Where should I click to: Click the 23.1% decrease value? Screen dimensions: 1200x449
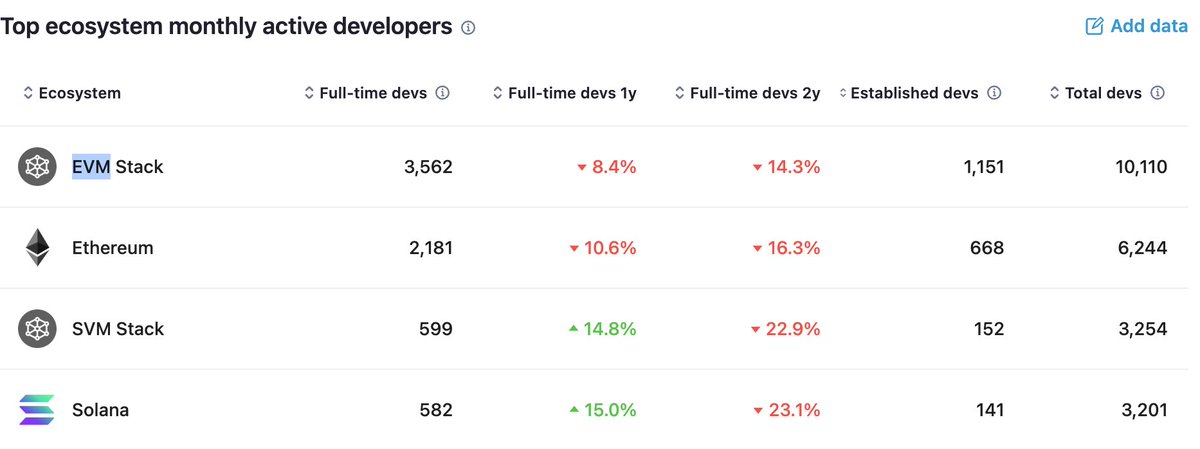pos(787,410)
